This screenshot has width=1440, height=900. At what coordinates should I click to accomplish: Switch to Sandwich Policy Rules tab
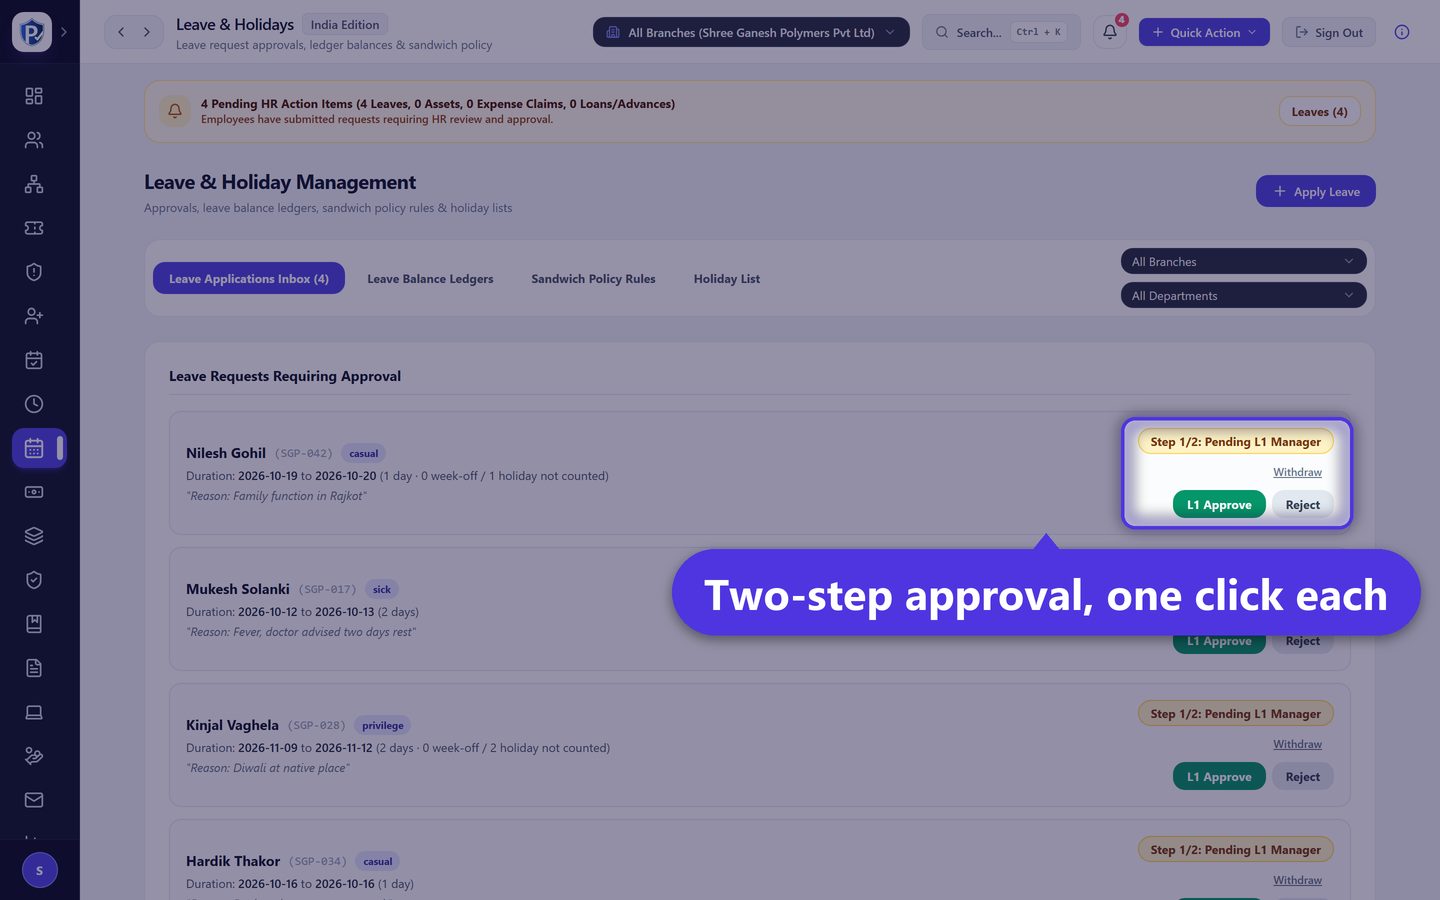tap(593, 278)
